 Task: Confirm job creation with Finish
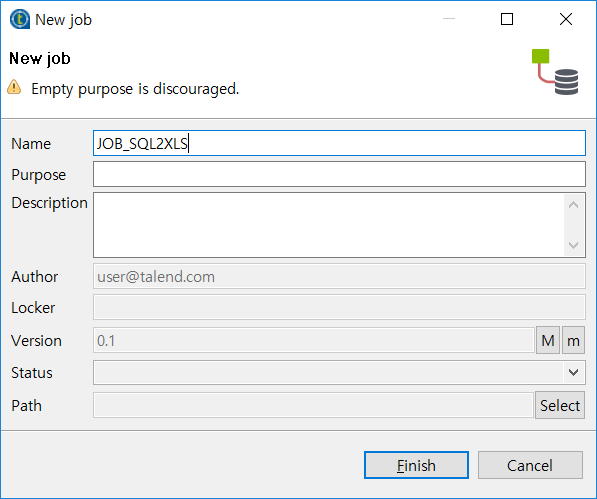click(x=416, y=465)
